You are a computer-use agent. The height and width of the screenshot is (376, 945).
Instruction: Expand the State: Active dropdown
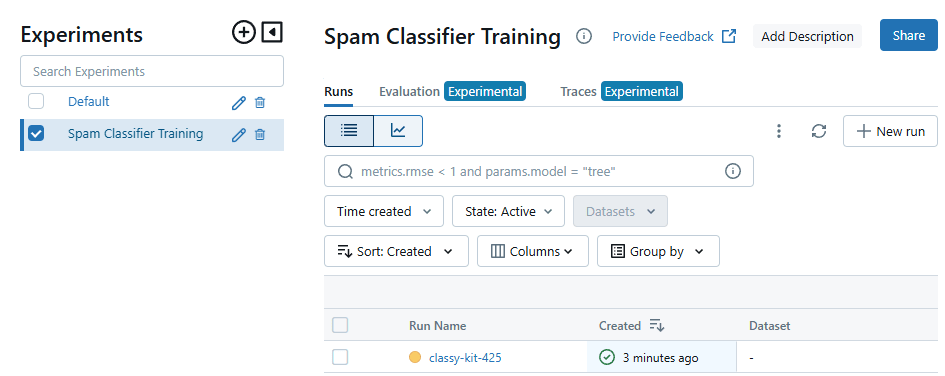pyautogui.click(x=509, y=212)
